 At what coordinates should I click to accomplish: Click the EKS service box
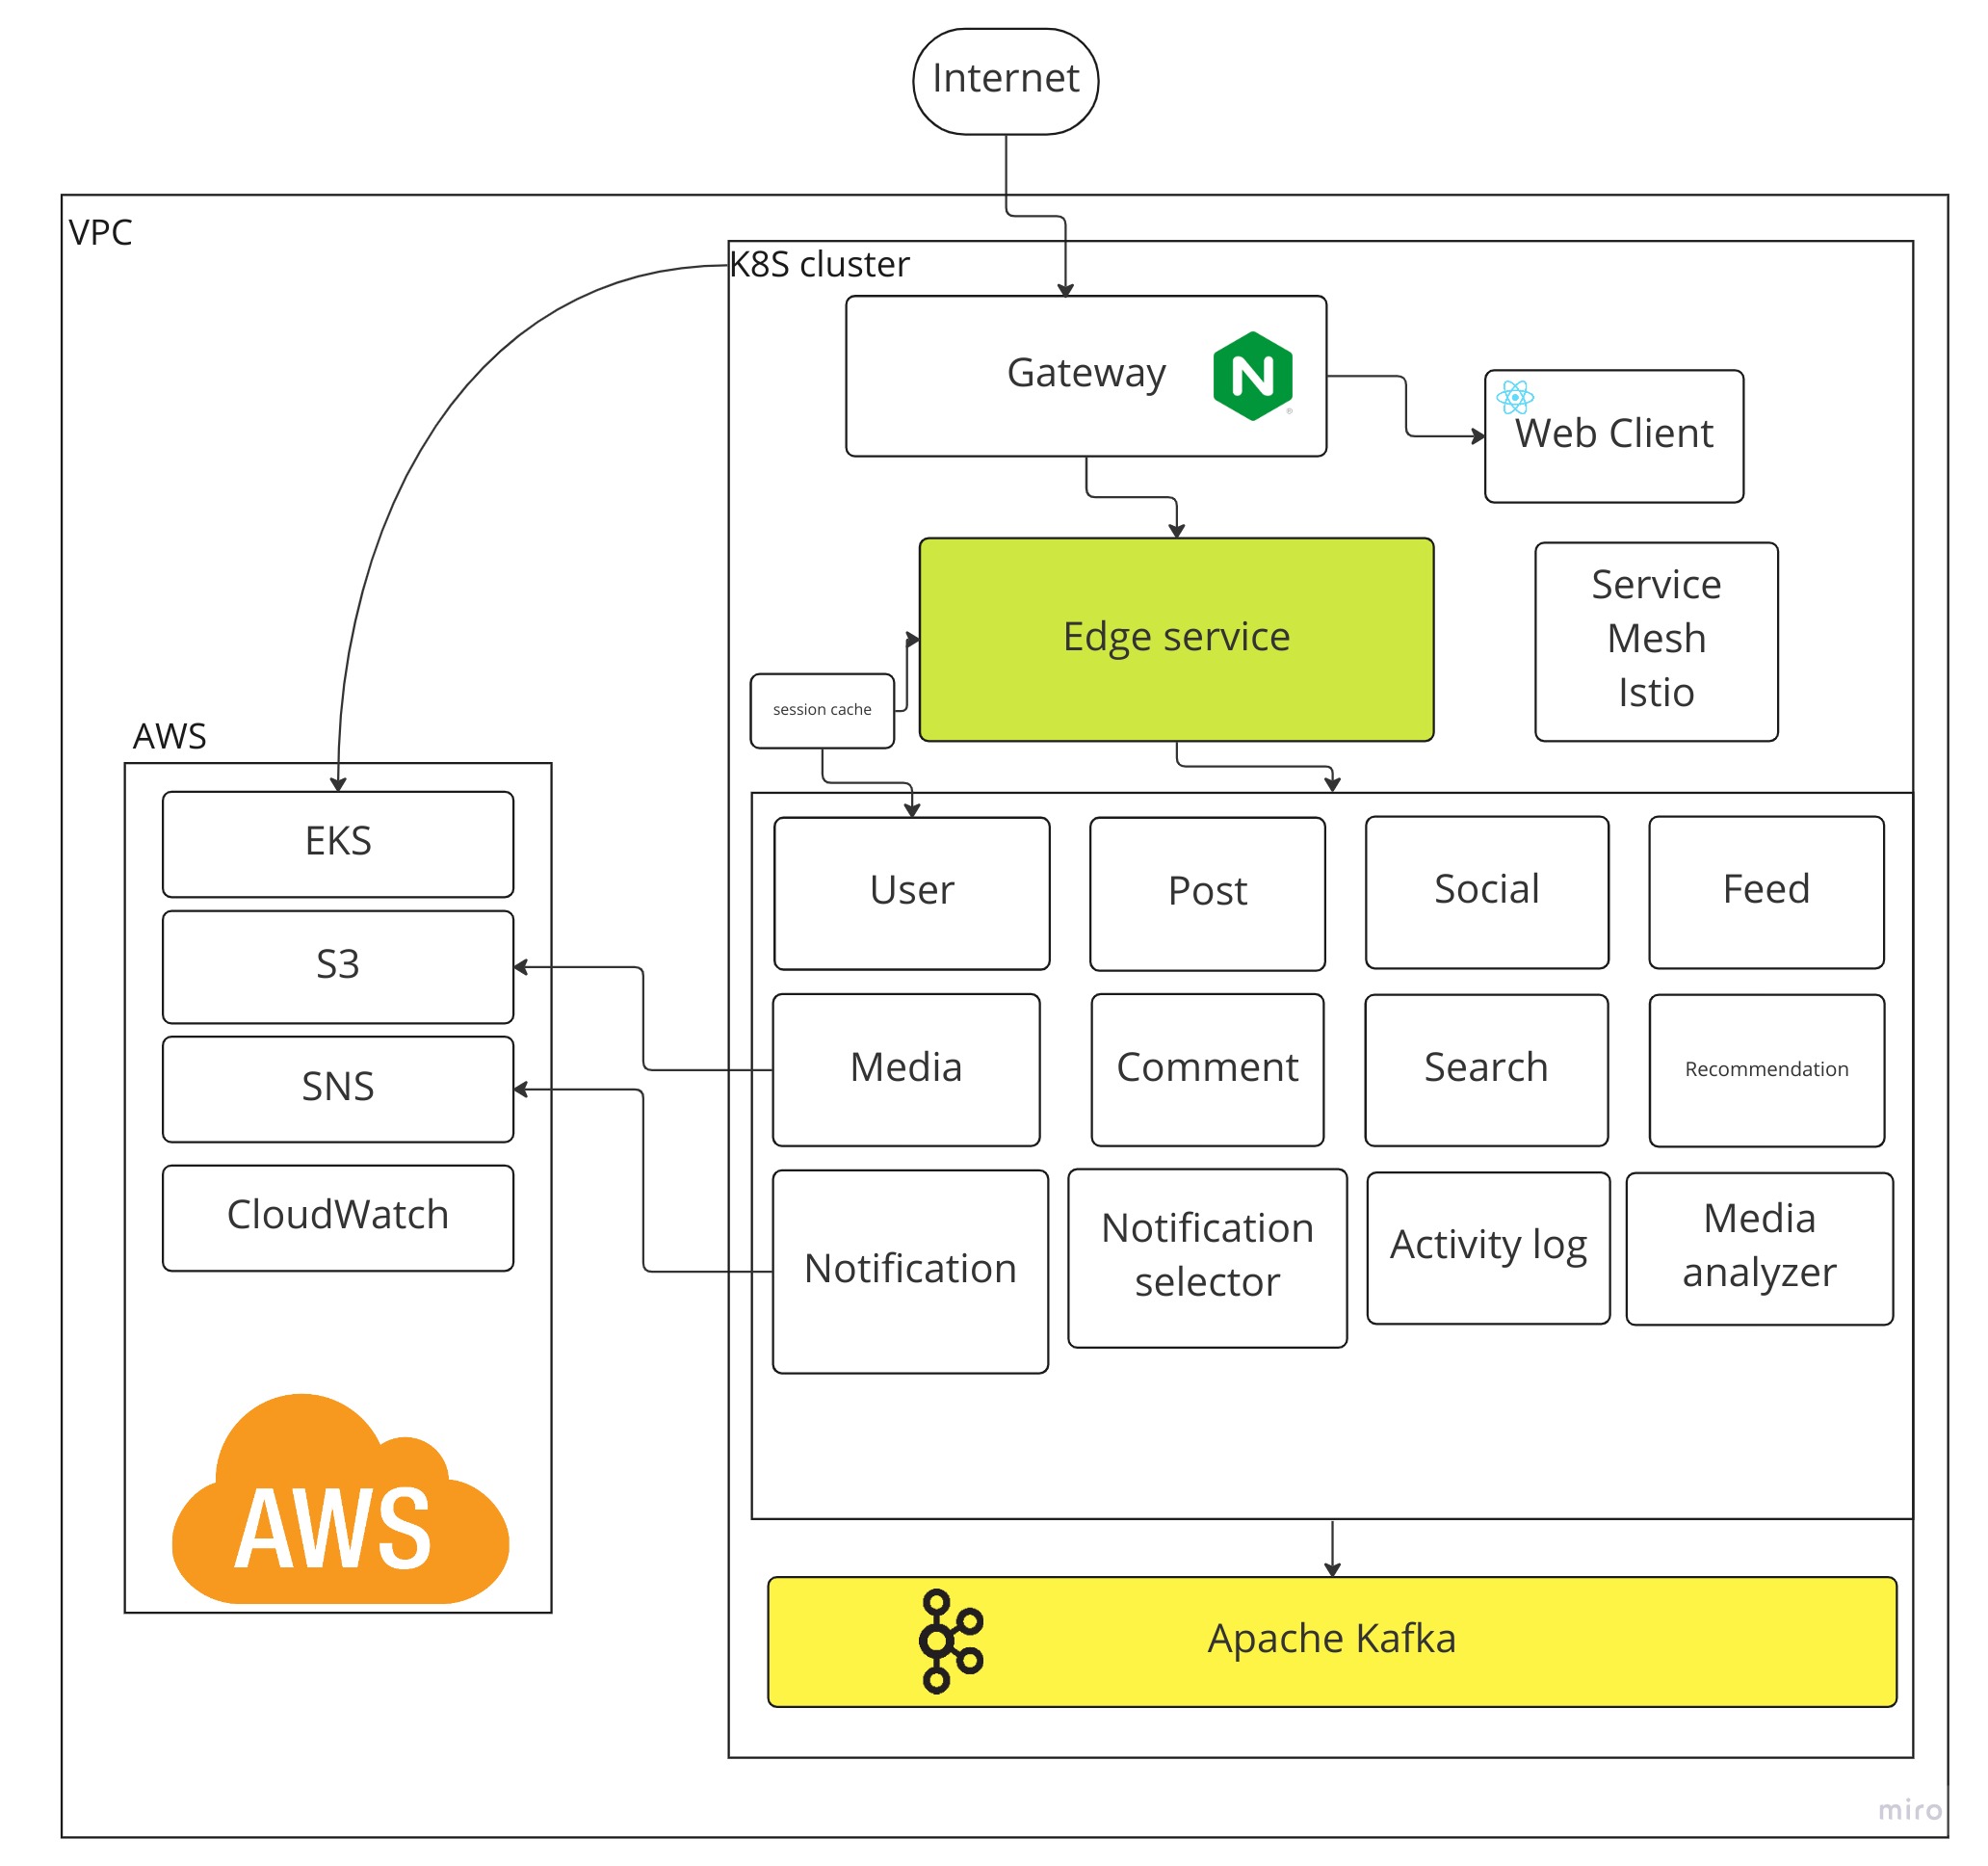pos(338,843)
